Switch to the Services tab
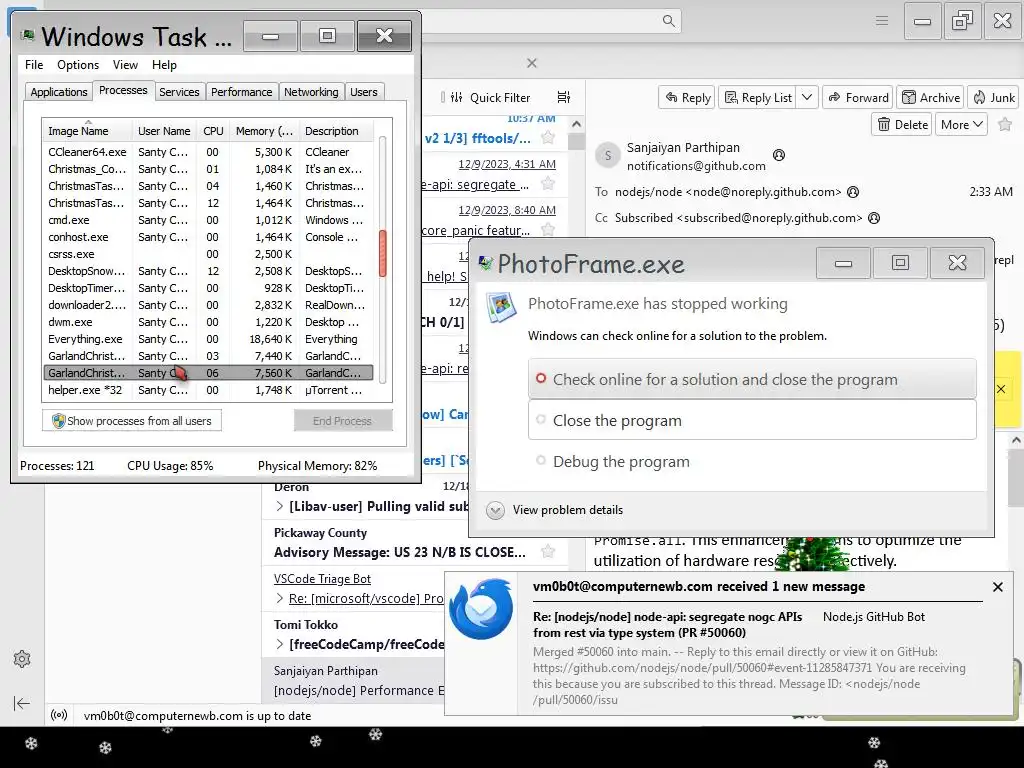 [179, 92]
